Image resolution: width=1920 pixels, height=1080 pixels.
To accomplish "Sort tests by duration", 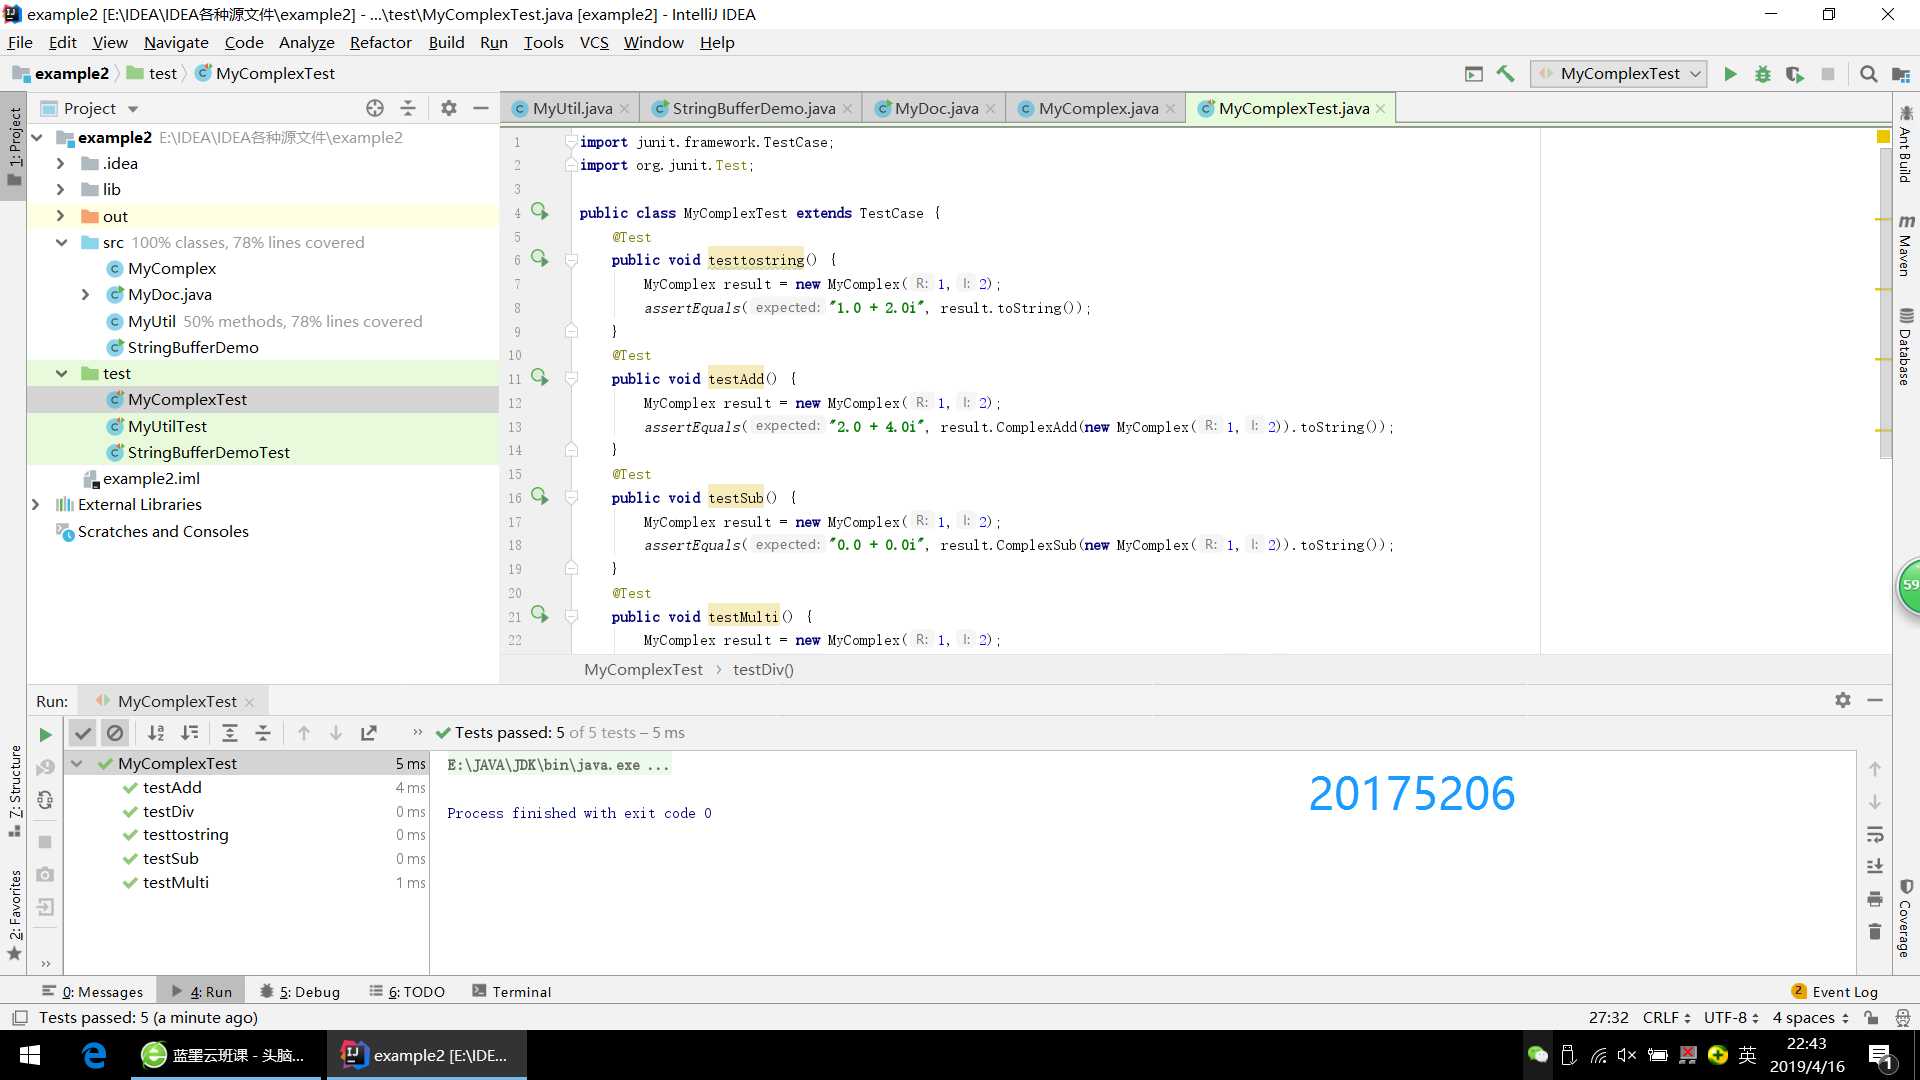I will [190, 733].
